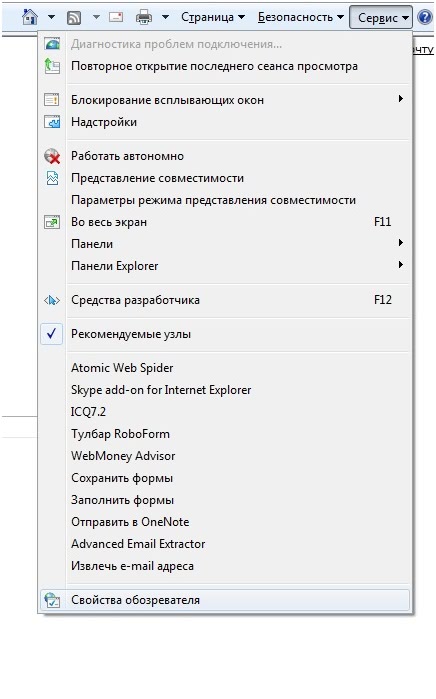This screenshot has width=436, height=699.
Task: Open the Страница menu
Action: pyautogui.click(x=213, y=17)
